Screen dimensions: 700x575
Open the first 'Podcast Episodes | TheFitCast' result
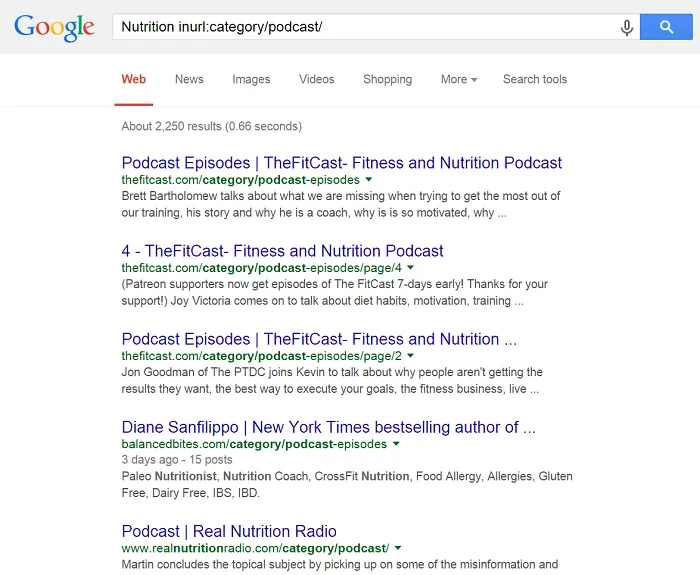point(342,163)
